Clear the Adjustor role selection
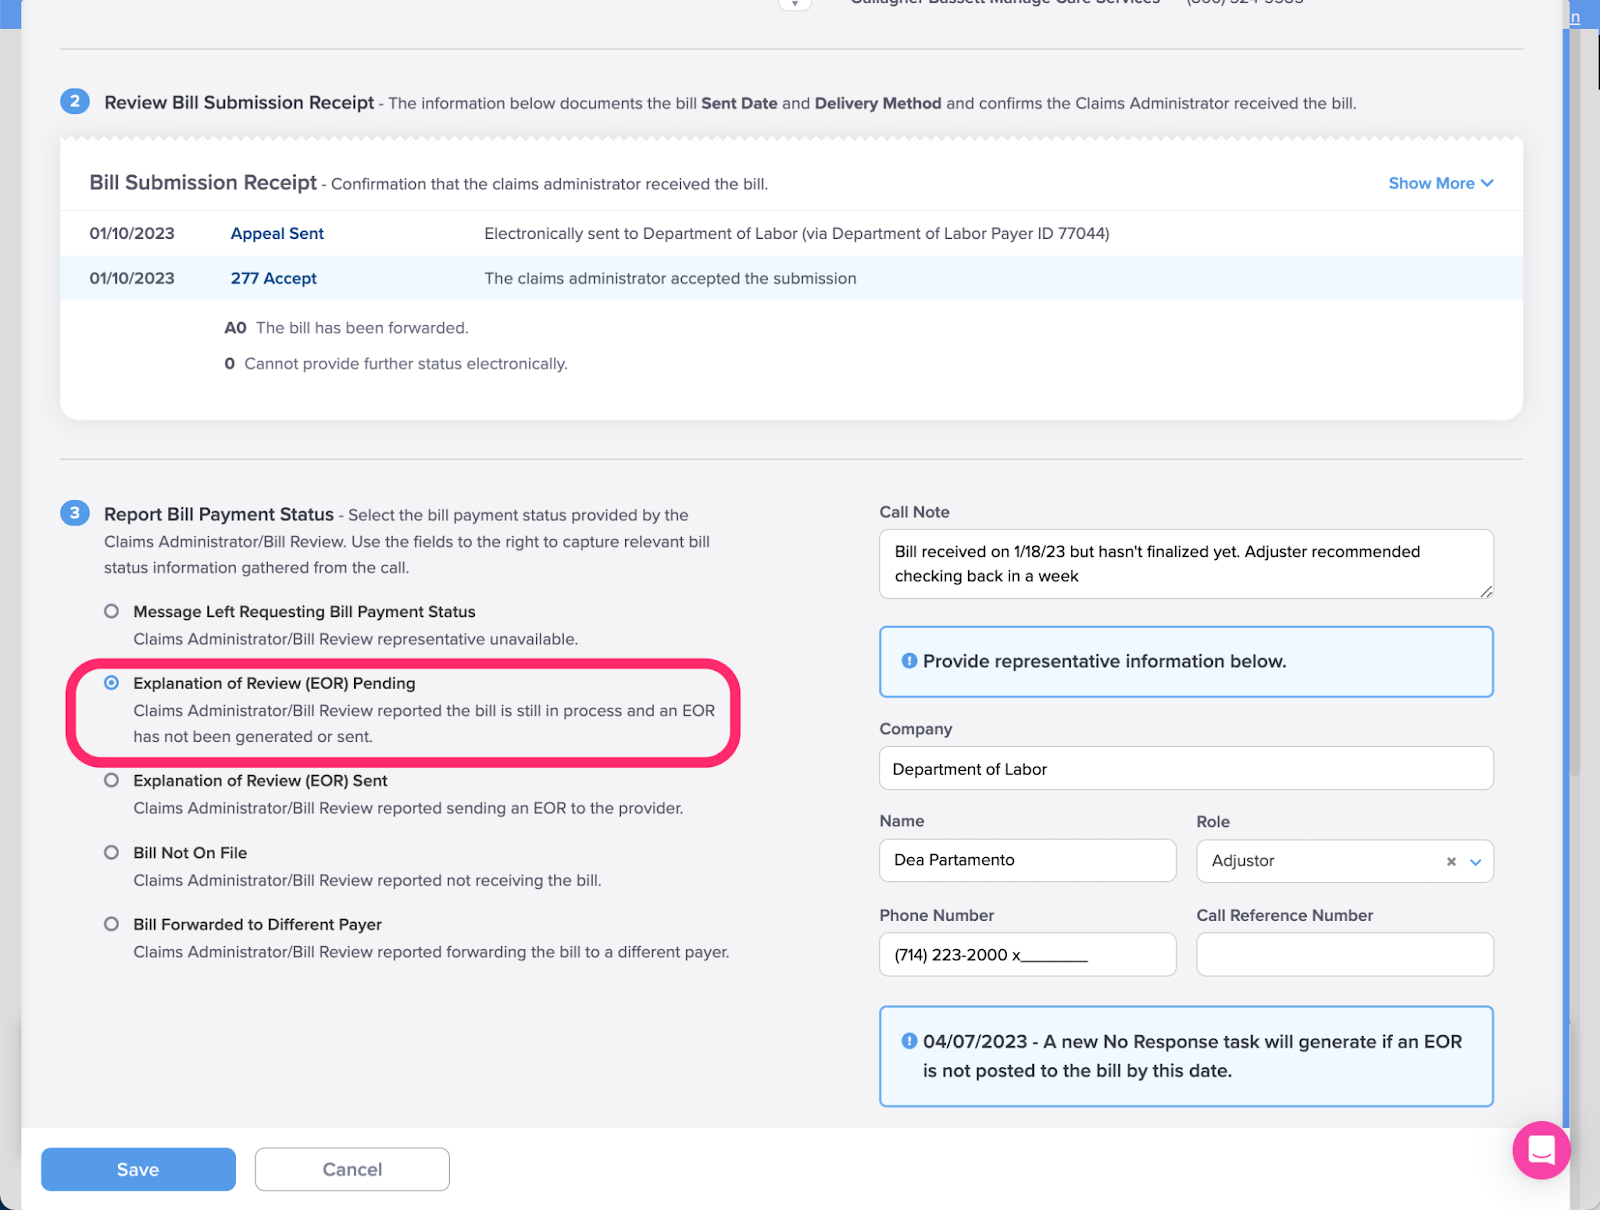 point(1451,861)
